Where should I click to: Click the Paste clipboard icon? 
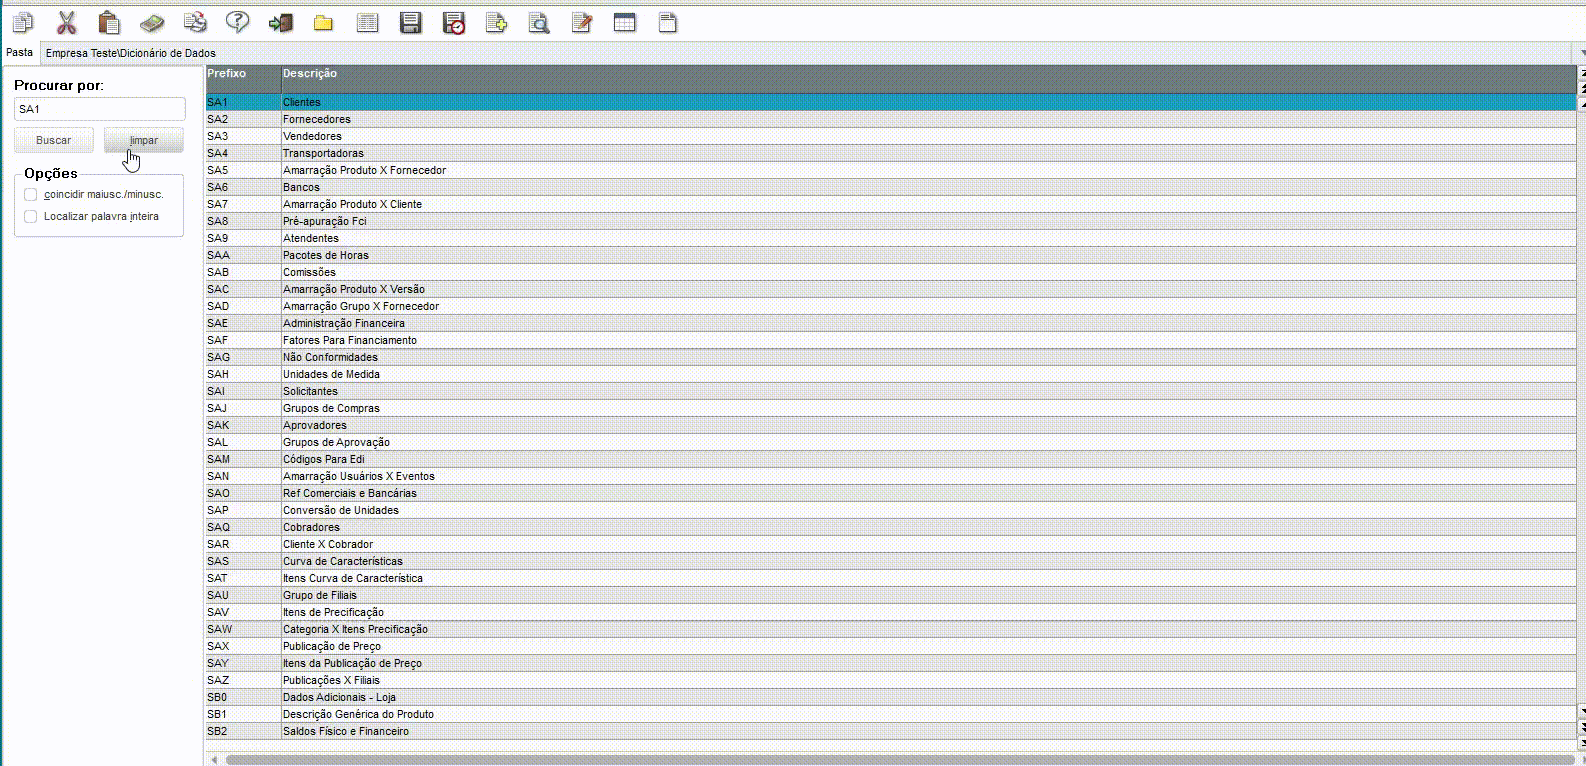pyautogui.click(x=109, y=22)
